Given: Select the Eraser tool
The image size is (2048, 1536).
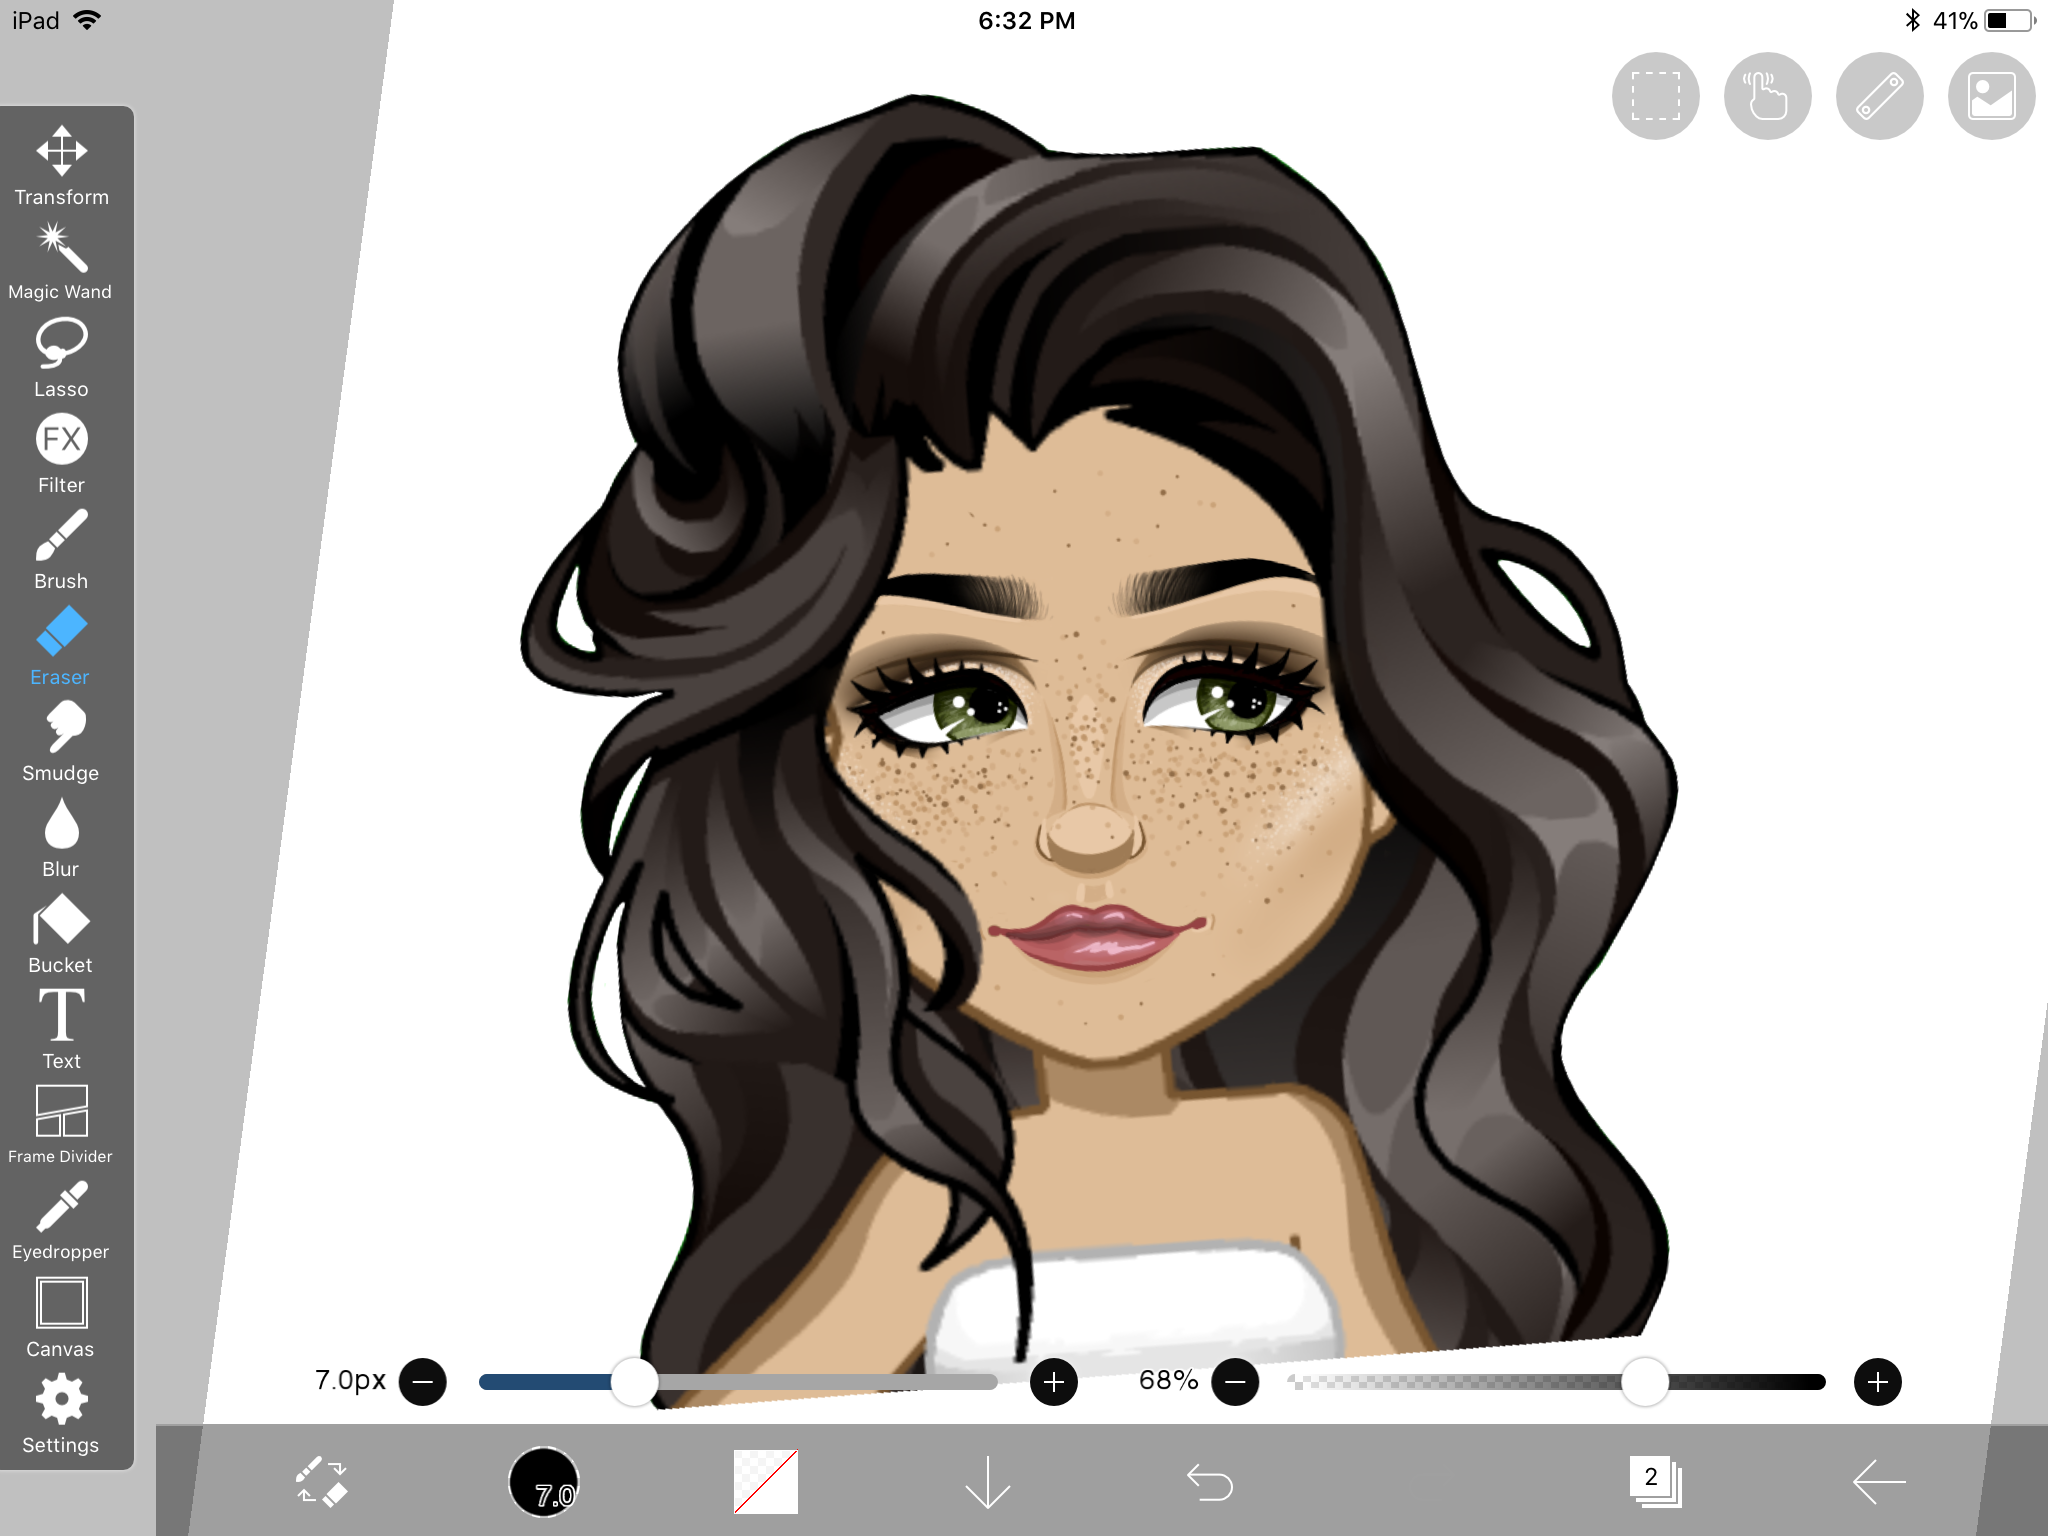Looking at the screenshot, I should tap(61, 646).
